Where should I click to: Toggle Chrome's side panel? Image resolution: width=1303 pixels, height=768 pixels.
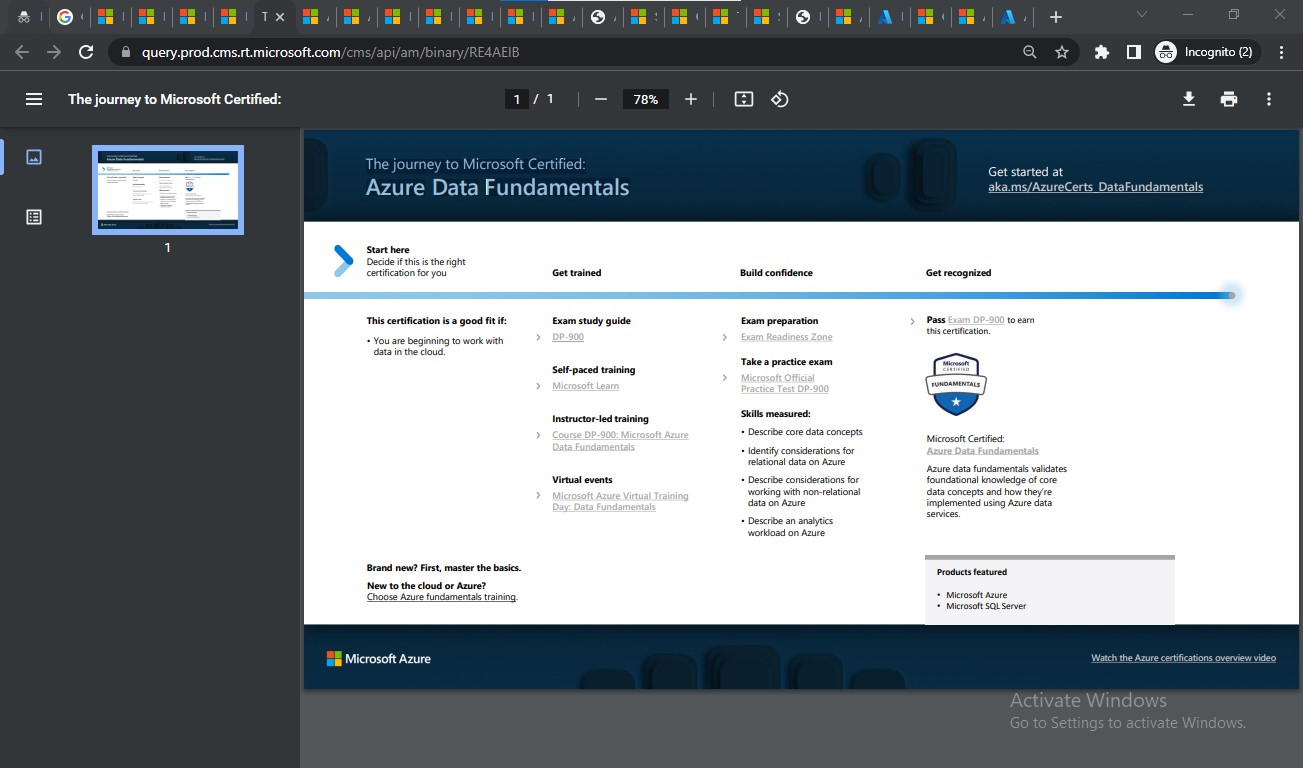click(x=1133, y=52)
